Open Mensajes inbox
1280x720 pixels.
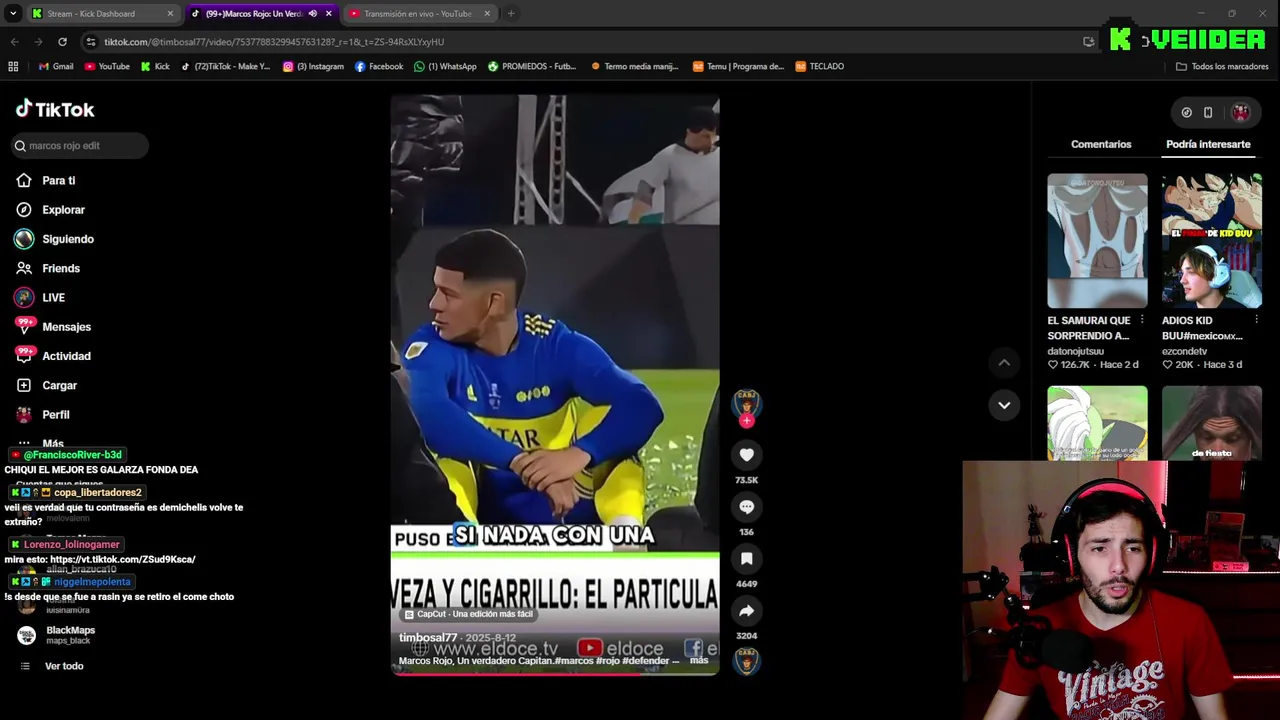tap(66, 327)
